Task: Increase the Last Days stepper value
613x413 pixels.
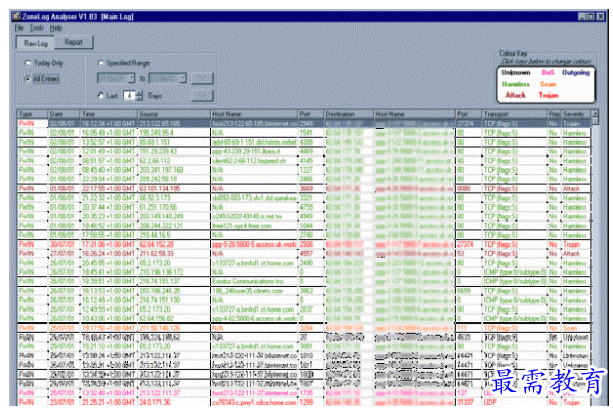Action: 140,93
